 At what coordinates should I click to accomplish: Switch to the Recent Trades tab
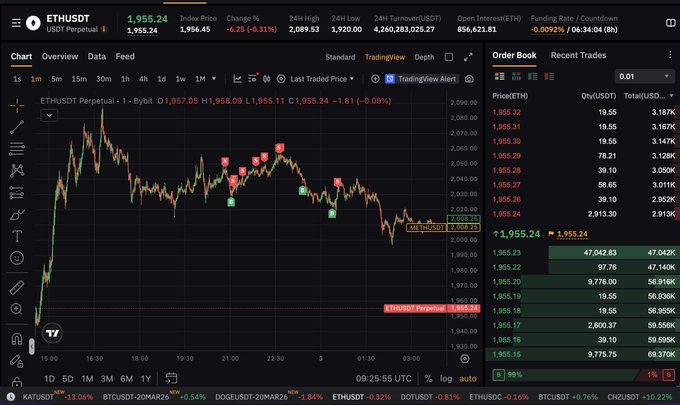tap(578, 56)
